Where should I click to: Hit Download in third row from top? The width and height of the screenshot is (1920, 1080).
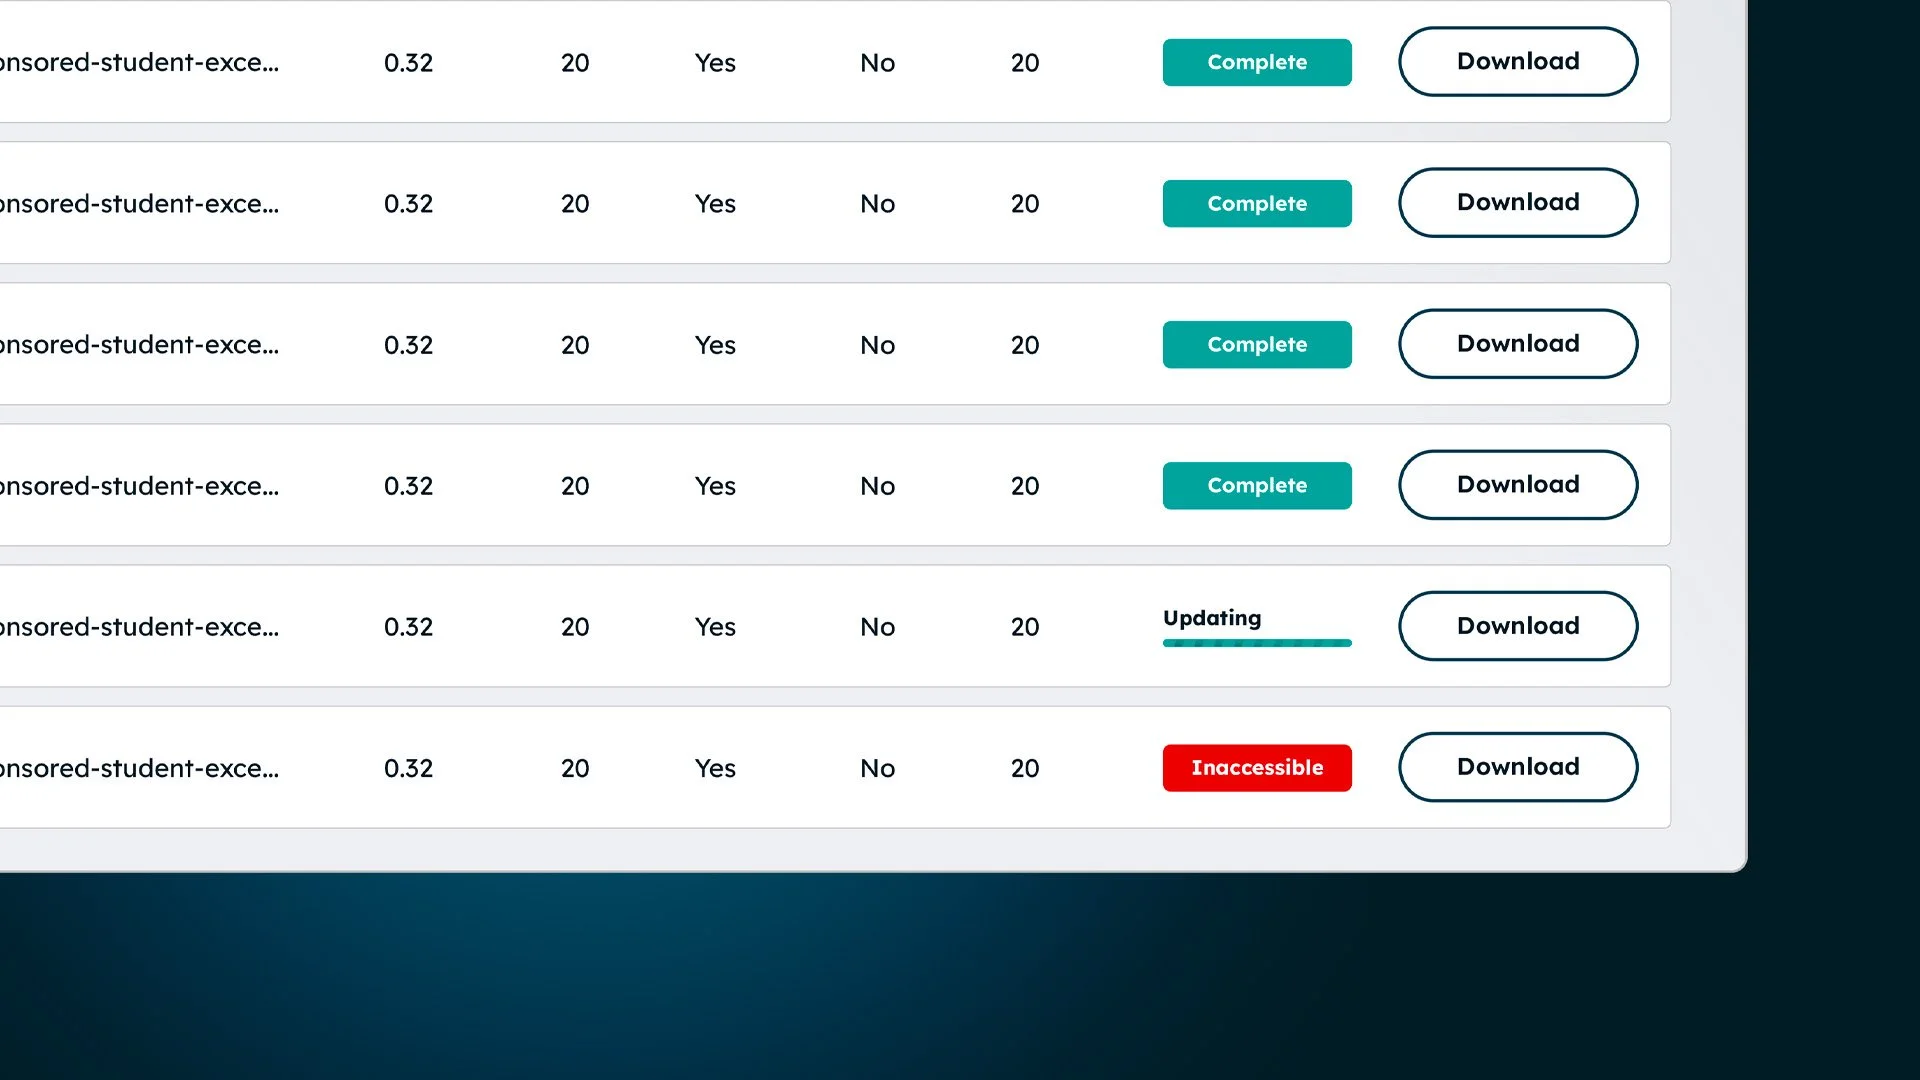(1517, 344)
